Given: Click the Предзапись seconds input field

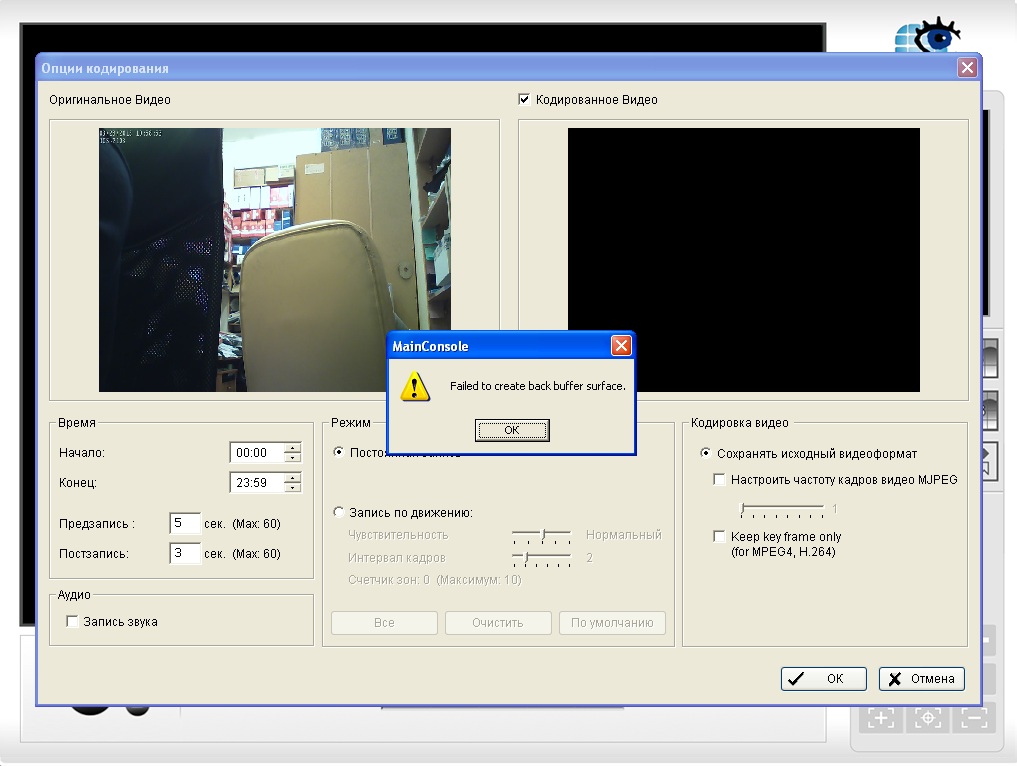Looking at the screenshot, I should (184, 524).
